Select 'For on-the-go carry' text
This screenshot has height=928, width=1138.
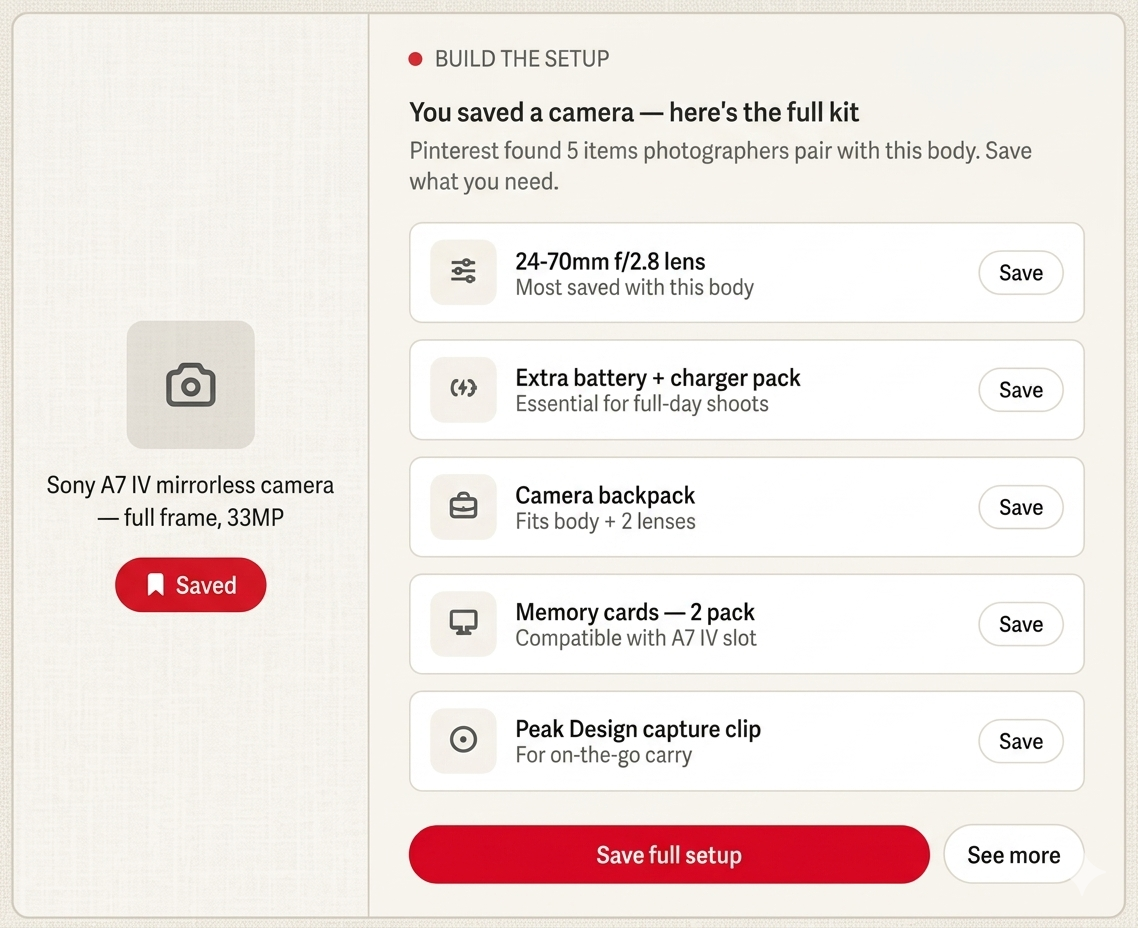604,755
